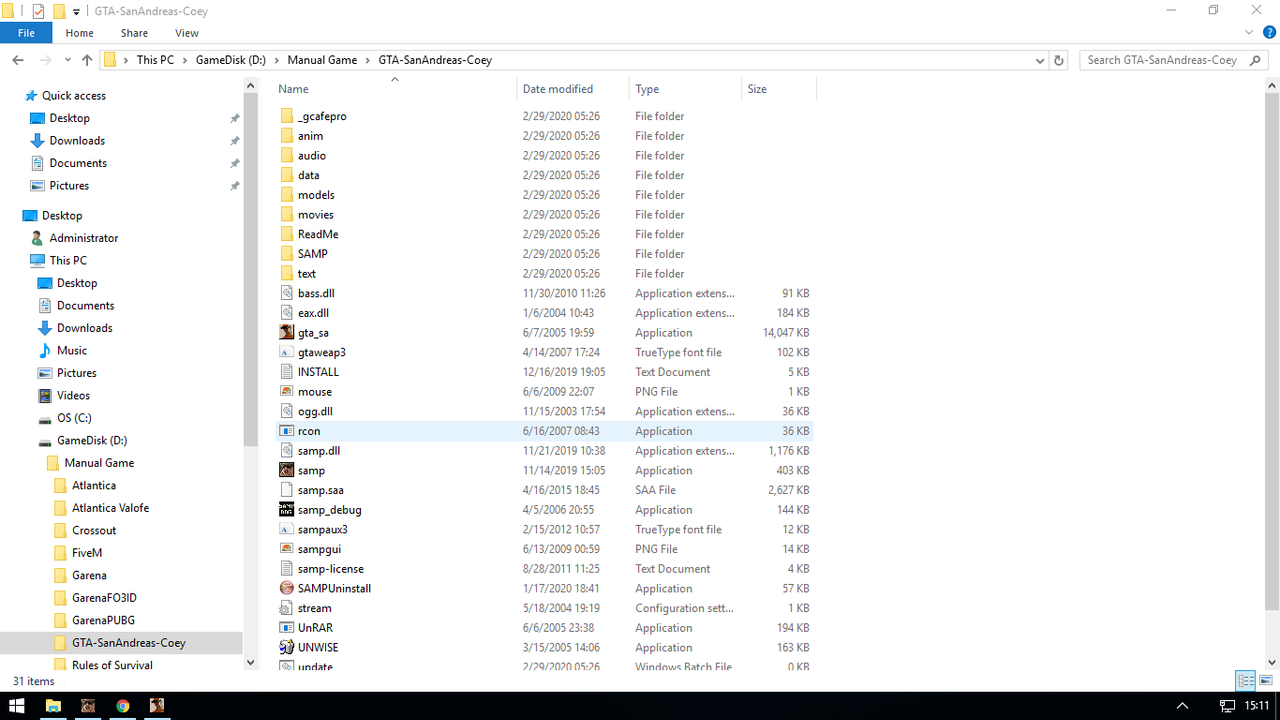
Task: Select the sampgui PNG file icon
Action: [x=287, y=549]
